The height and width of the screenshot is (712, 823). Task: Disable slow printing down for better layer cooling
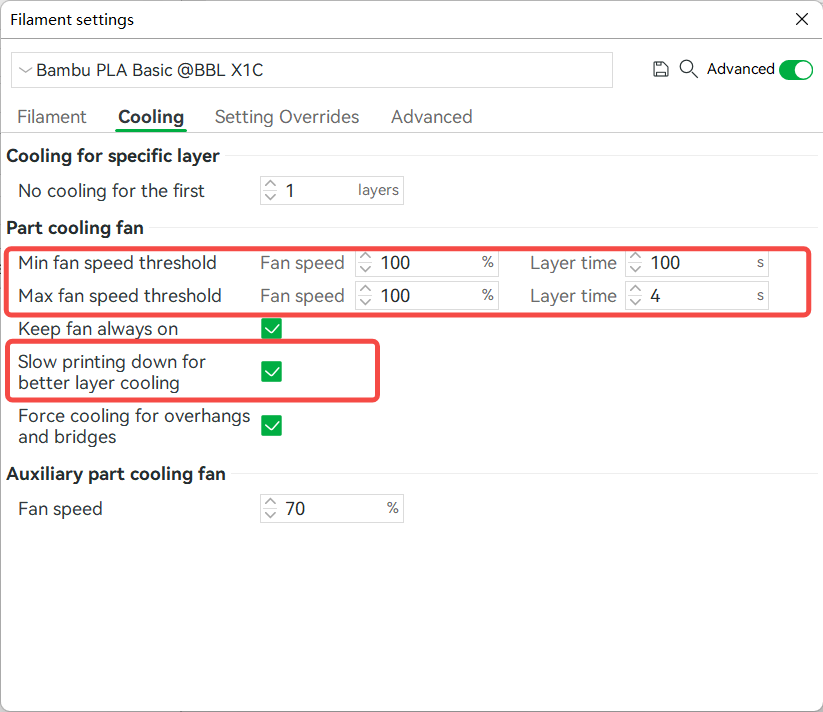(x=271, y=371)
